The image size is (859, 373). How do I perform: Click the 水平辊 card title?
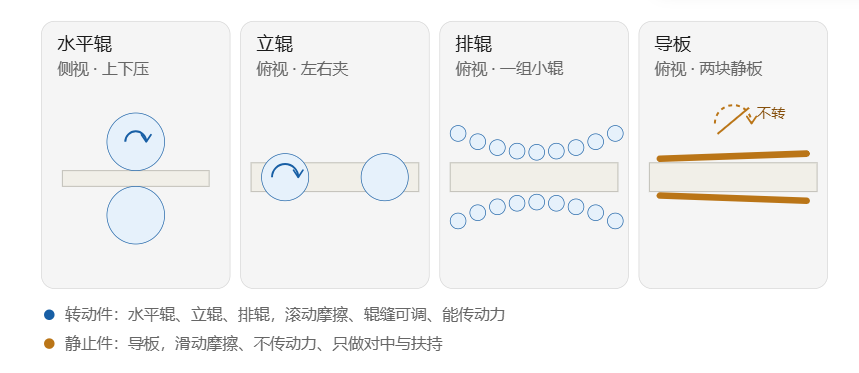[x=84, y=44]
